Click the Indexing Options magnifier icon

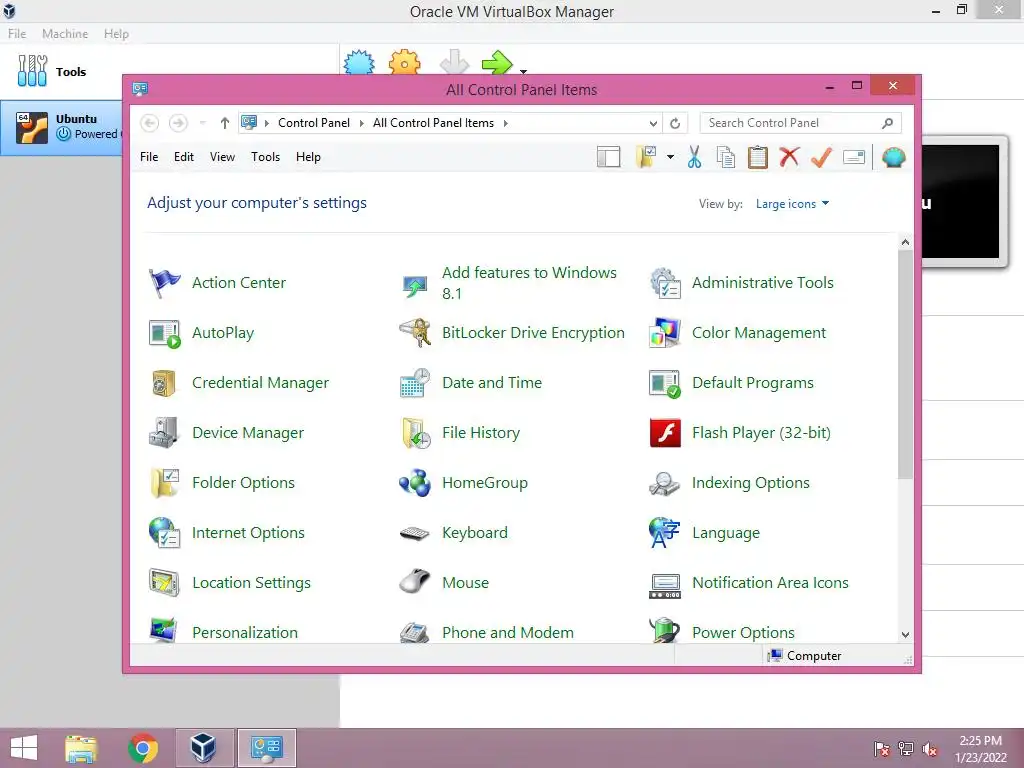click(x=665, y=483)
